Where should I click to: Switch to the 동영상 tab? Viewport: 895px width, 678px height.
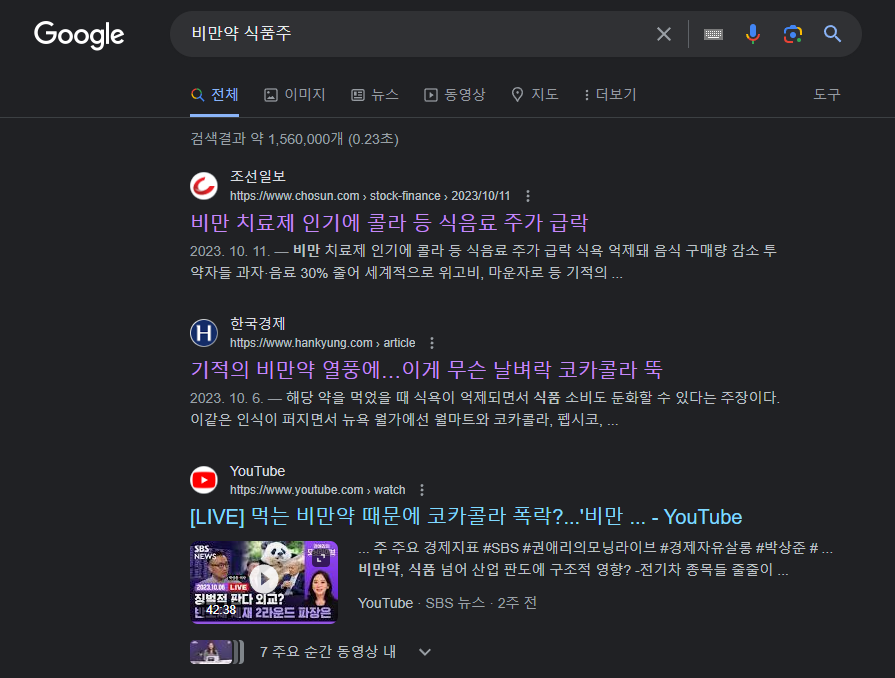[454, 95]
